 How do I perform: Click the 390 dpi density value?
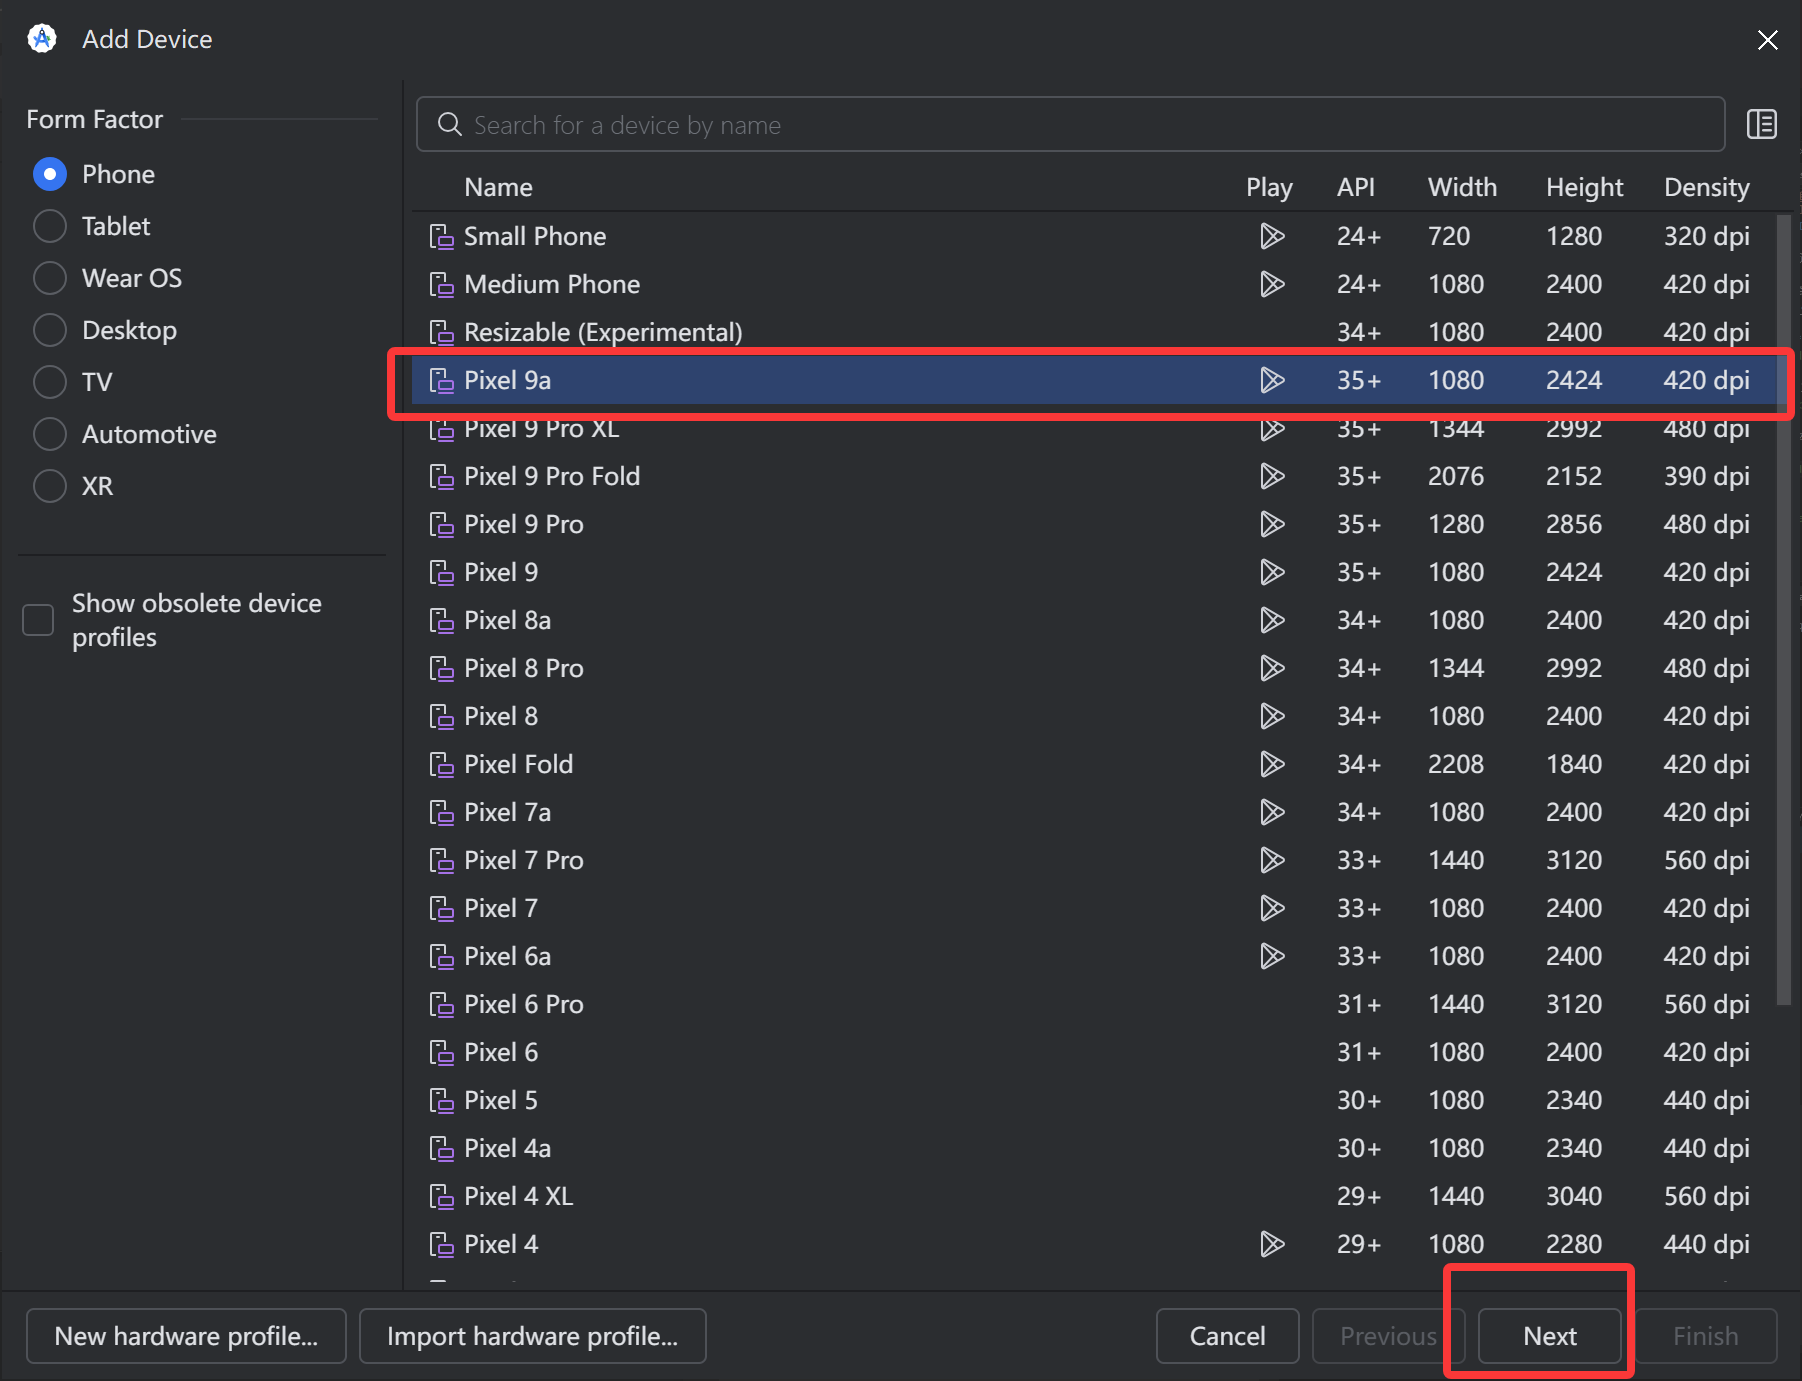tap(1706, 476)
